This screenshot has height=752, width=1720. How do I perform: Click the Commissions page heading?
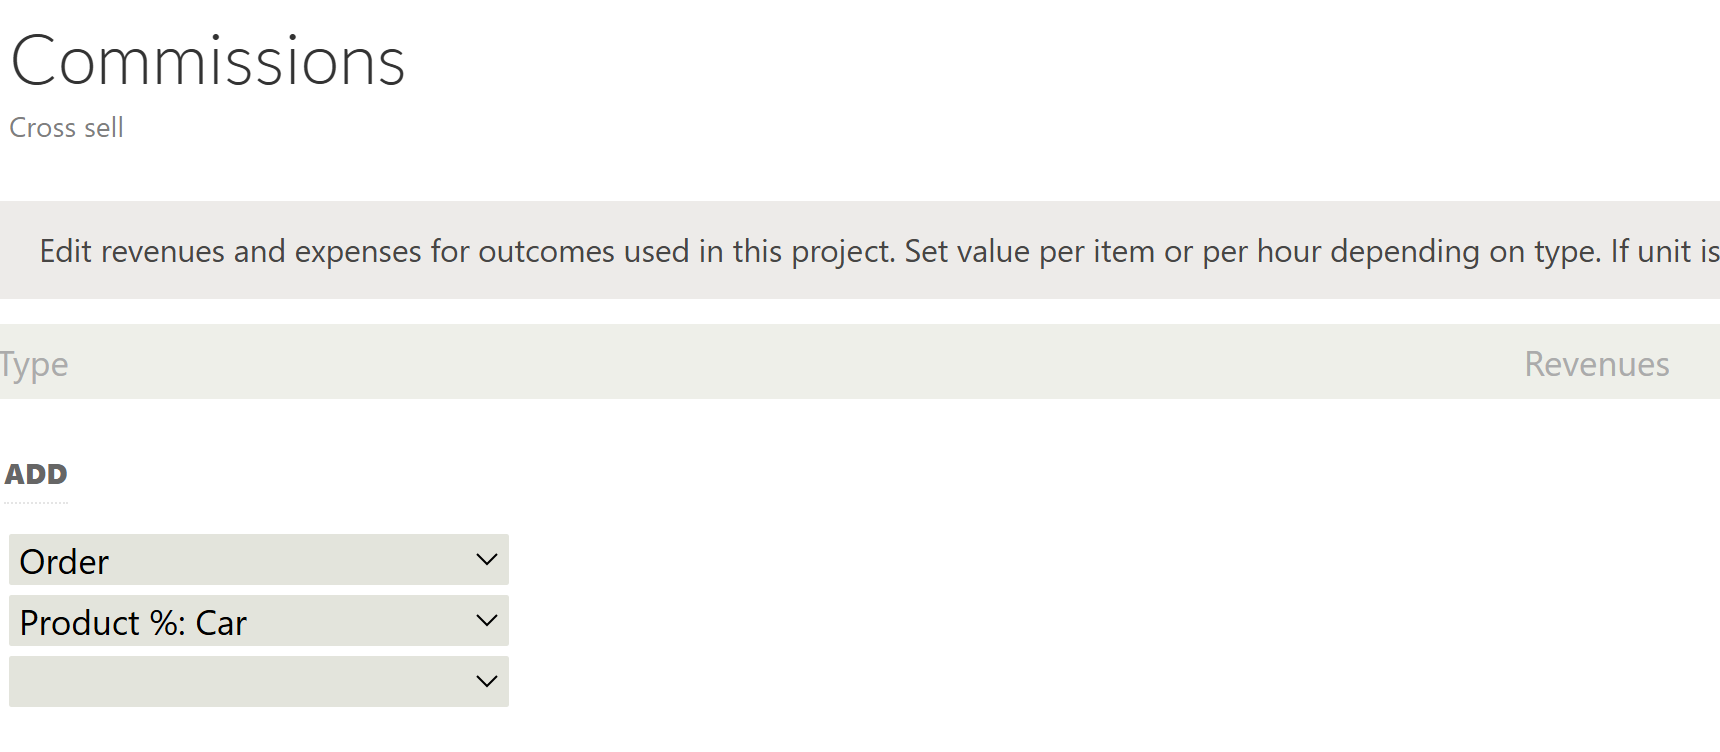pyautogui.click(x=208, y=62)
